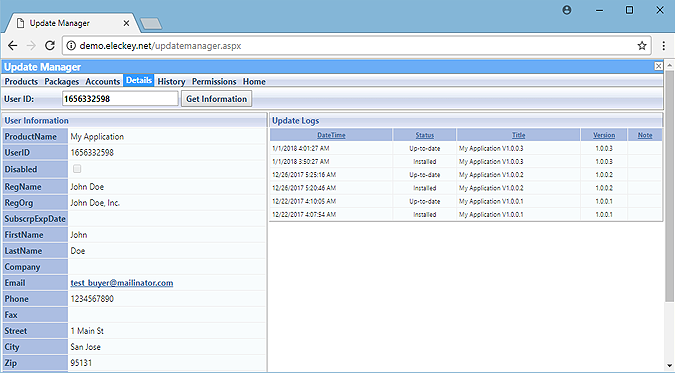The width and height of the screenshot is (675, 373).
Task: Select log row 1/1/2018 3:50:27 AM
Action: tap(466, 162)
